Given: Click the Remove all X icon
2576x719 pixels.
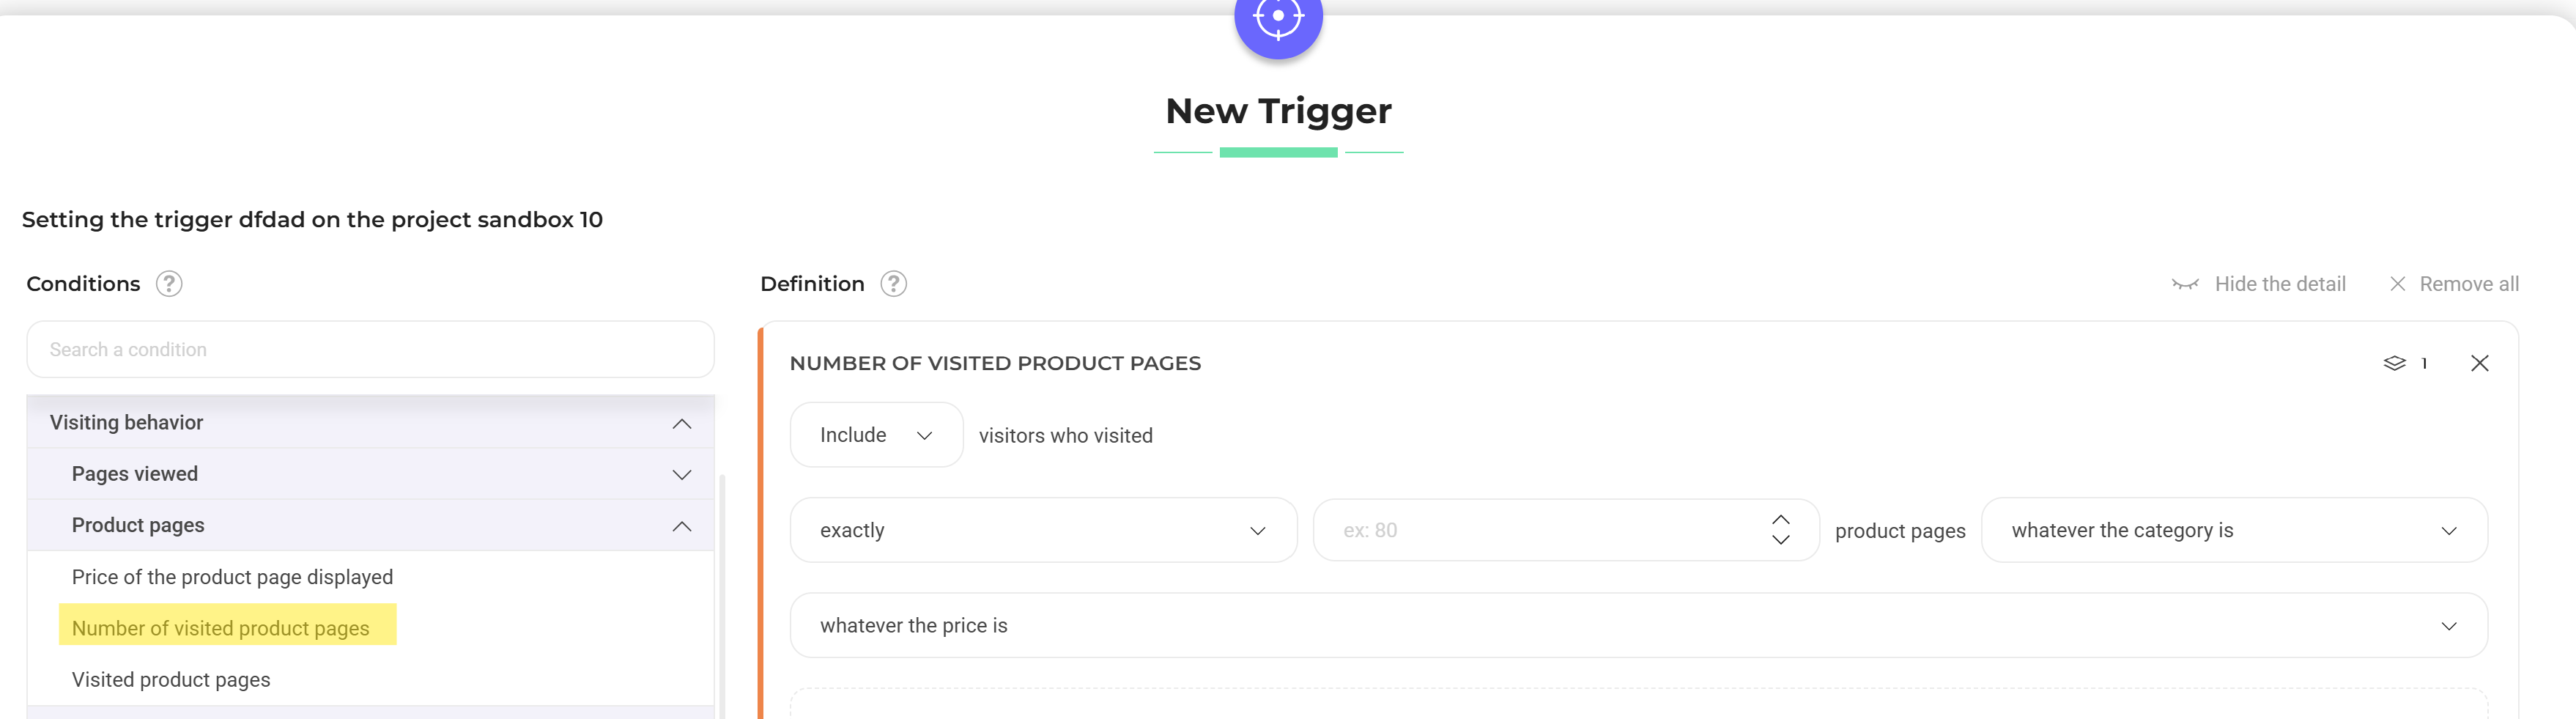Looking at the screenshot, I should [x=2397, y=284].
